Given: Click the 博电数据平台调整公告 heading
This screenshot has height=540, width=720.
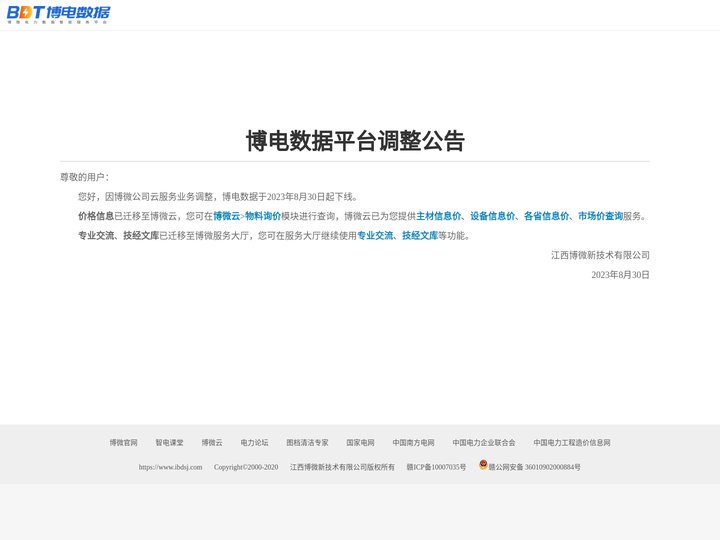Looking at the screenshot, I should click(355, 141).
